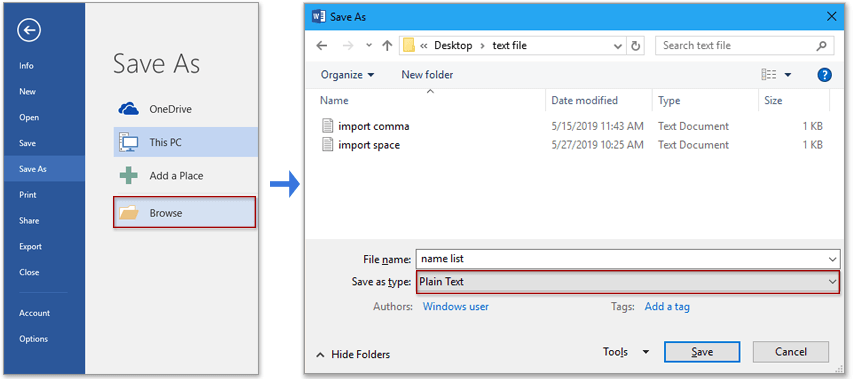This screenshot has height=379, width=853.
Task: Open the Save as type dropdown
Action: click(x=627, y=282)
